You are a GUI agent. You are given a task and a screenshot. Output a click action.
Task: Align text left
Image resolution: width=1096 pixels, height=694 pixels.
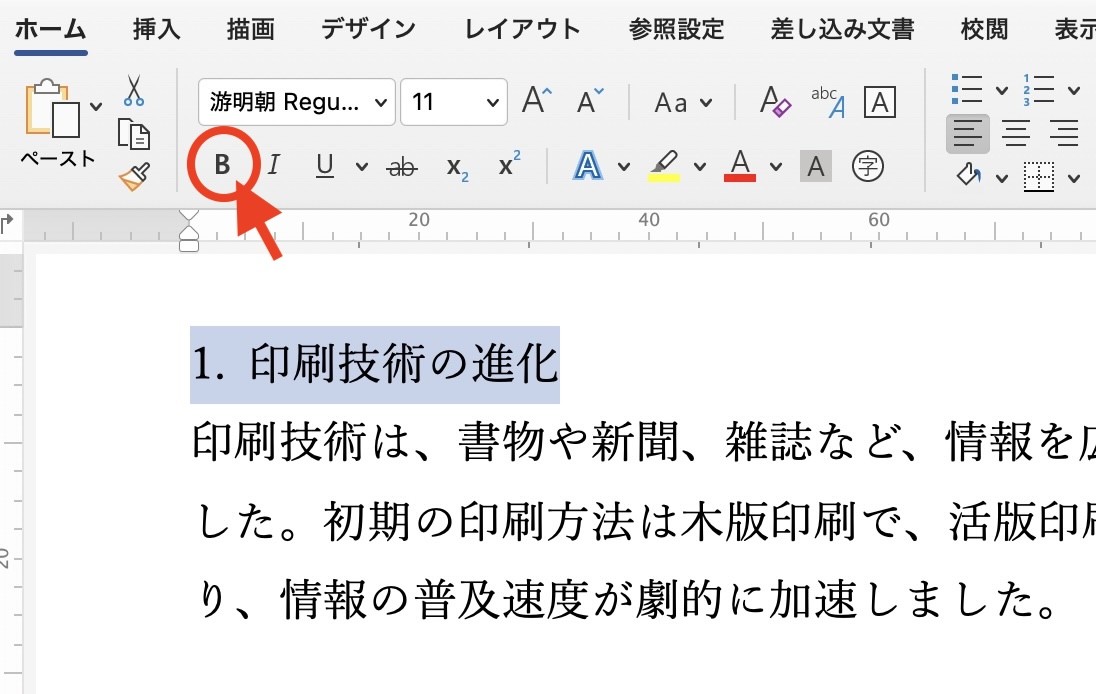[x=968, y=133]
